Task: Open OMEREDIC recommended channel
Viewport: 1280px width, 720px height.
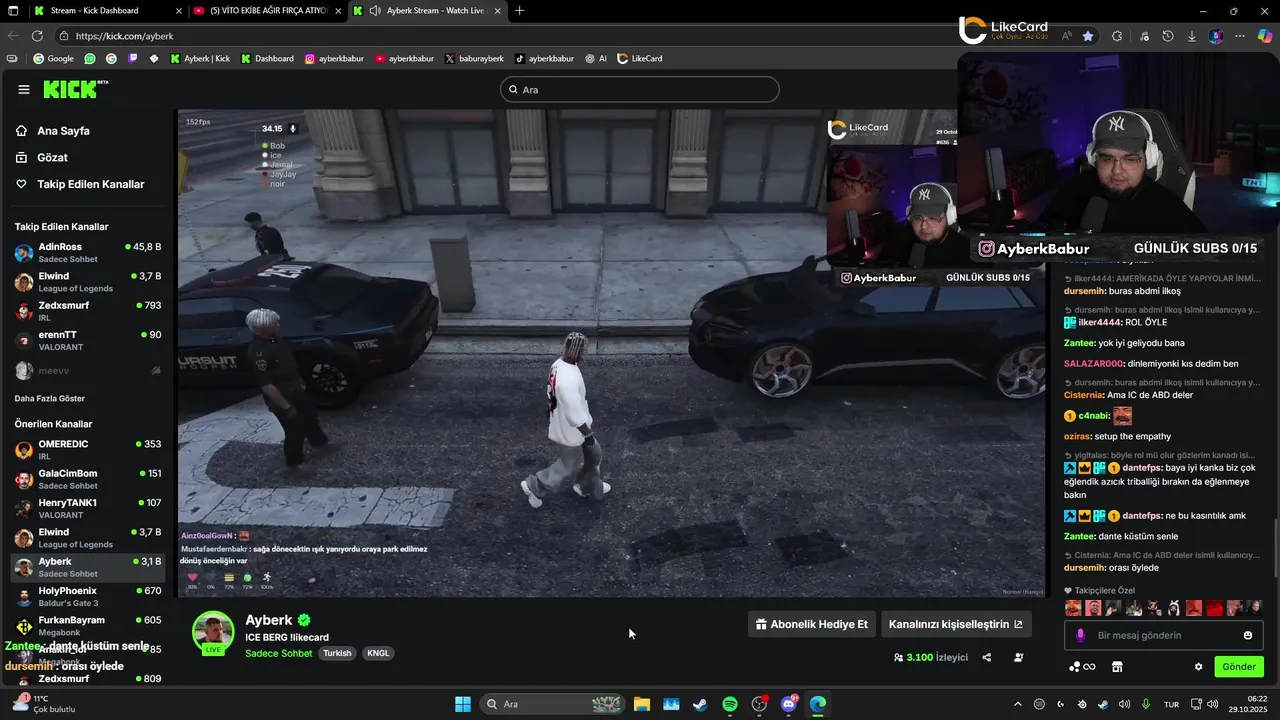Action: tap(88, 450)
